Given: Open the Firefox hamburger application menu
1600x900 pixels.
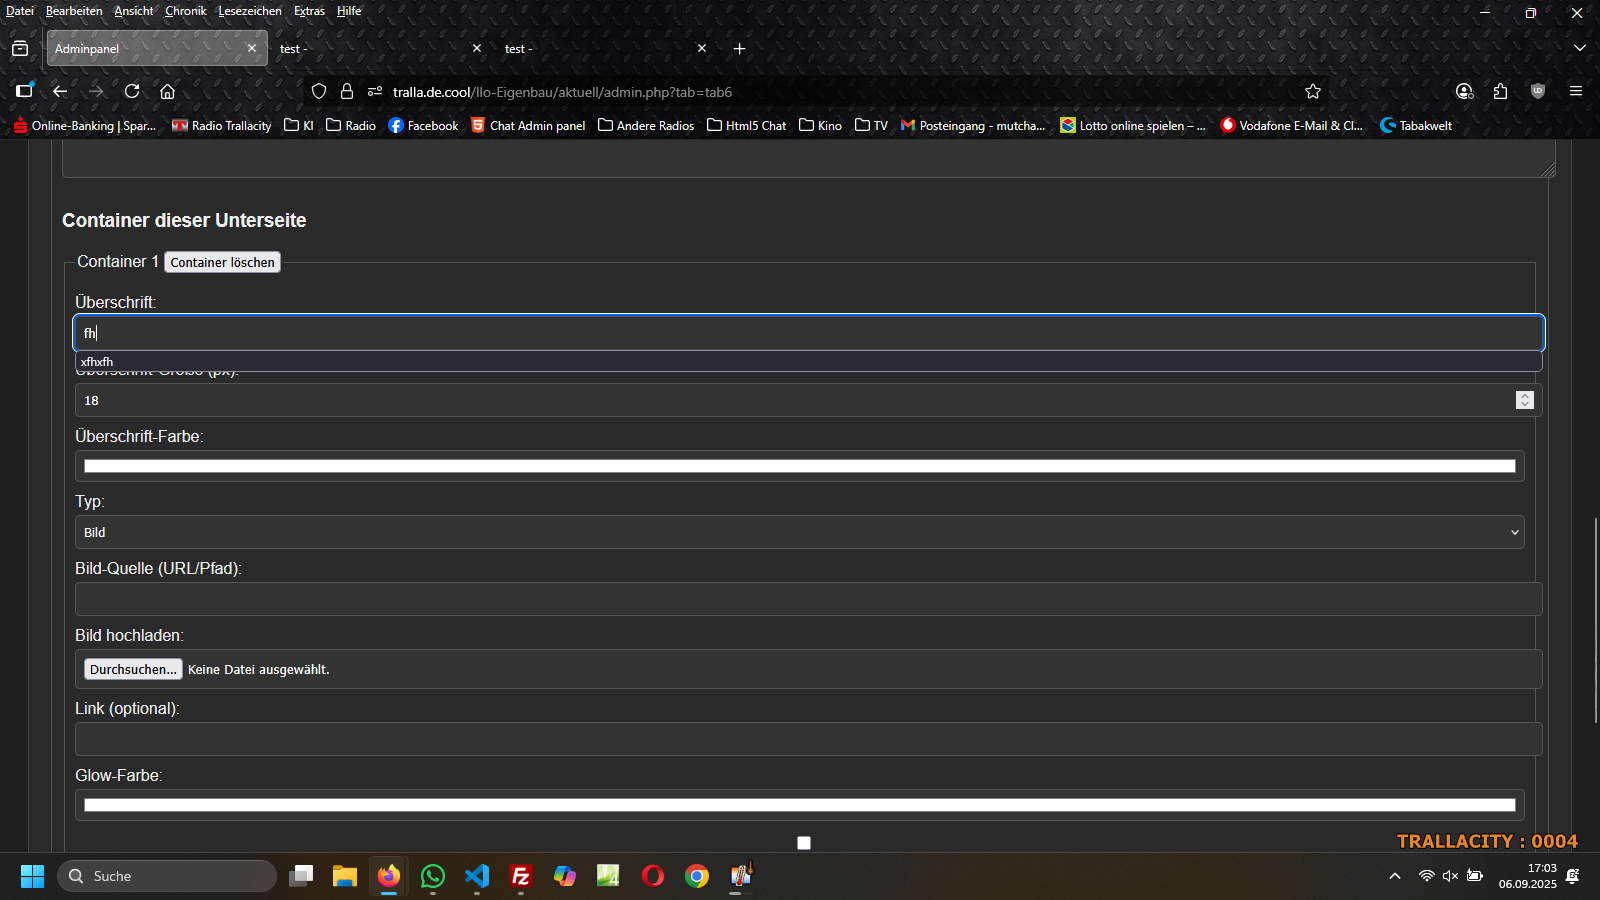Looking at the screenshot, I should tap(1576, 91).
